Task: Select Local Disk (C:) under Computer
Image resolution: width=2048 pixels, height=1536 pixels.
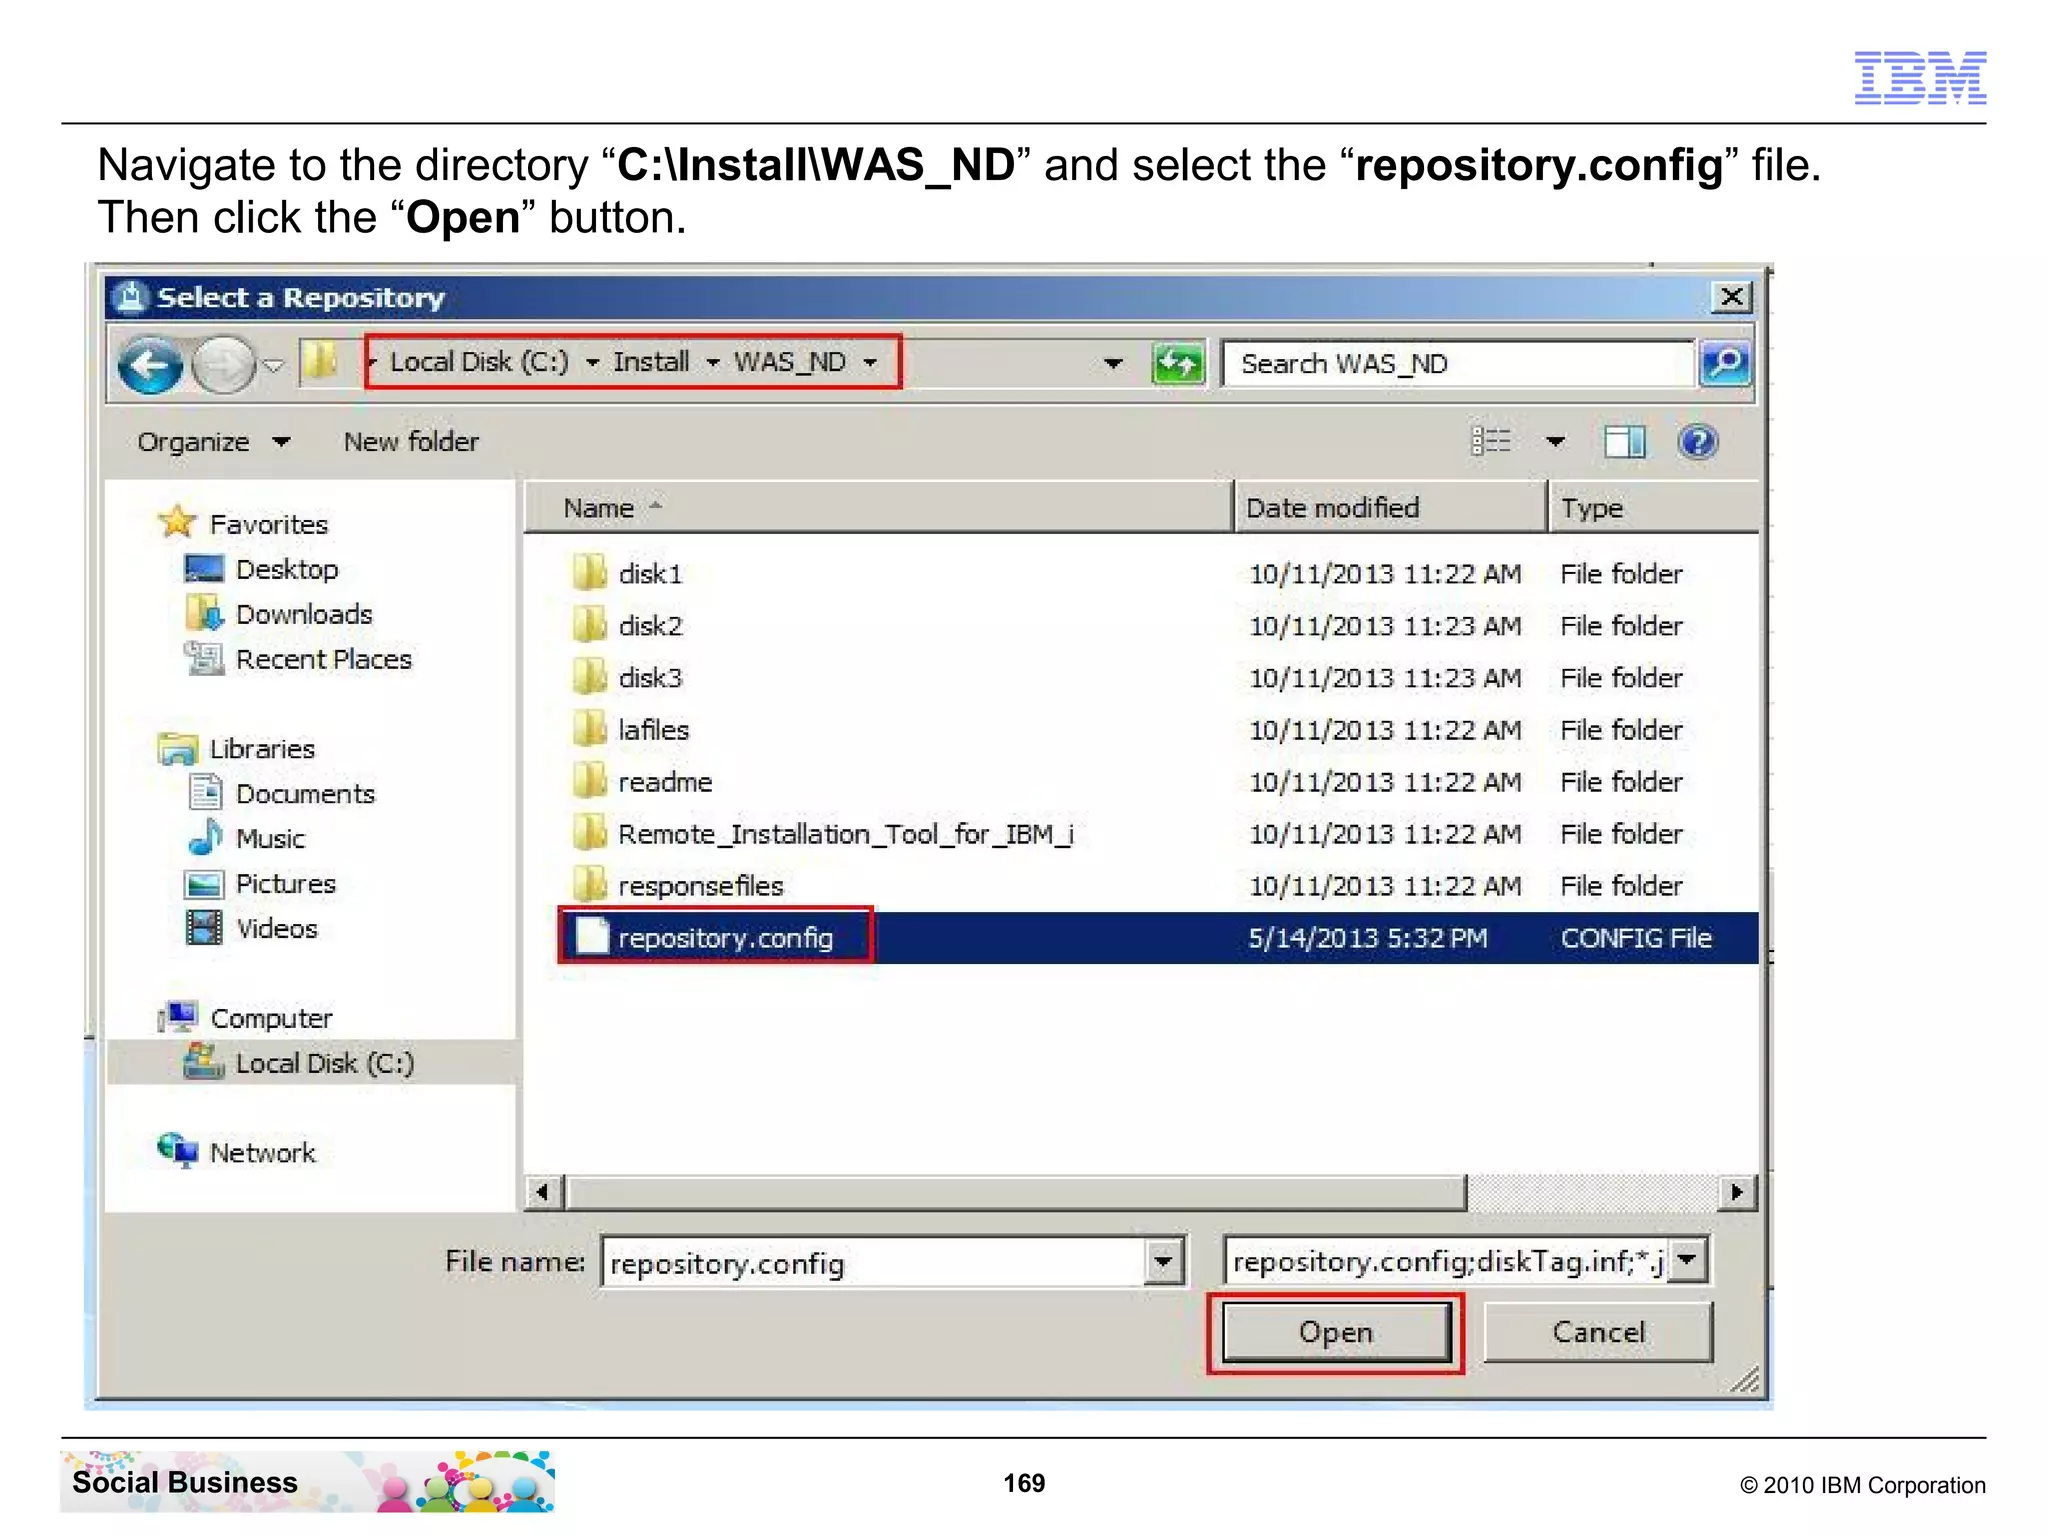Action: pos(310,1062)
